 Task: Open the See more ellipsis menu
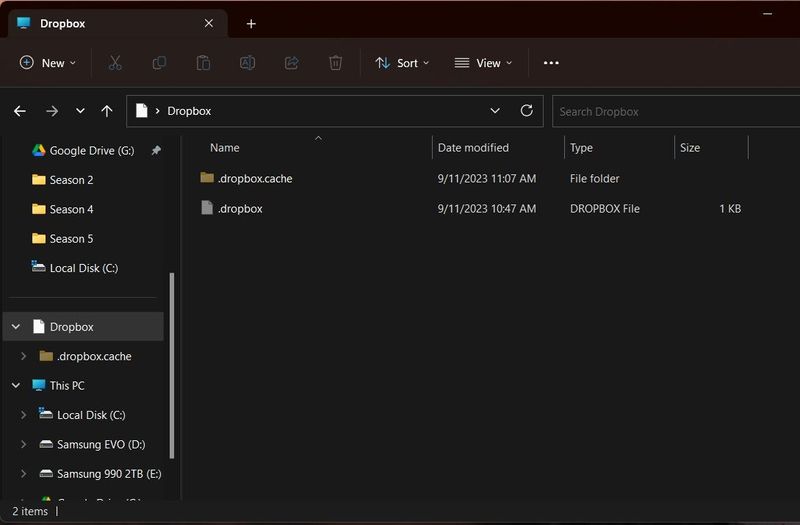click(x=551, y=63)
